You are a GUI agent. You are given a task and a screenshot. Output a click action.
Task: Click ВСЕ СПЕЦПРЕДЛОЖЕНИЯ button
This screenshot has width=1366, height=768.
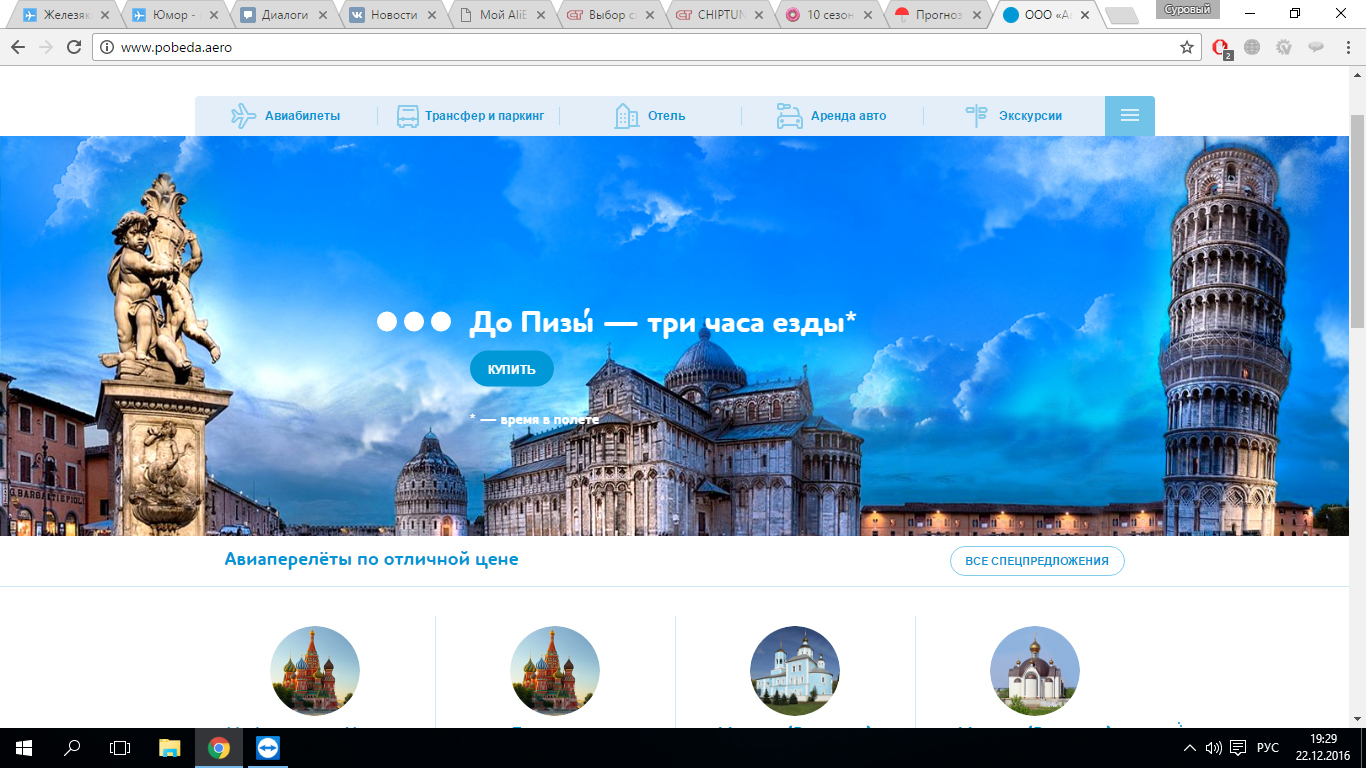click(x=1037, y=561)
